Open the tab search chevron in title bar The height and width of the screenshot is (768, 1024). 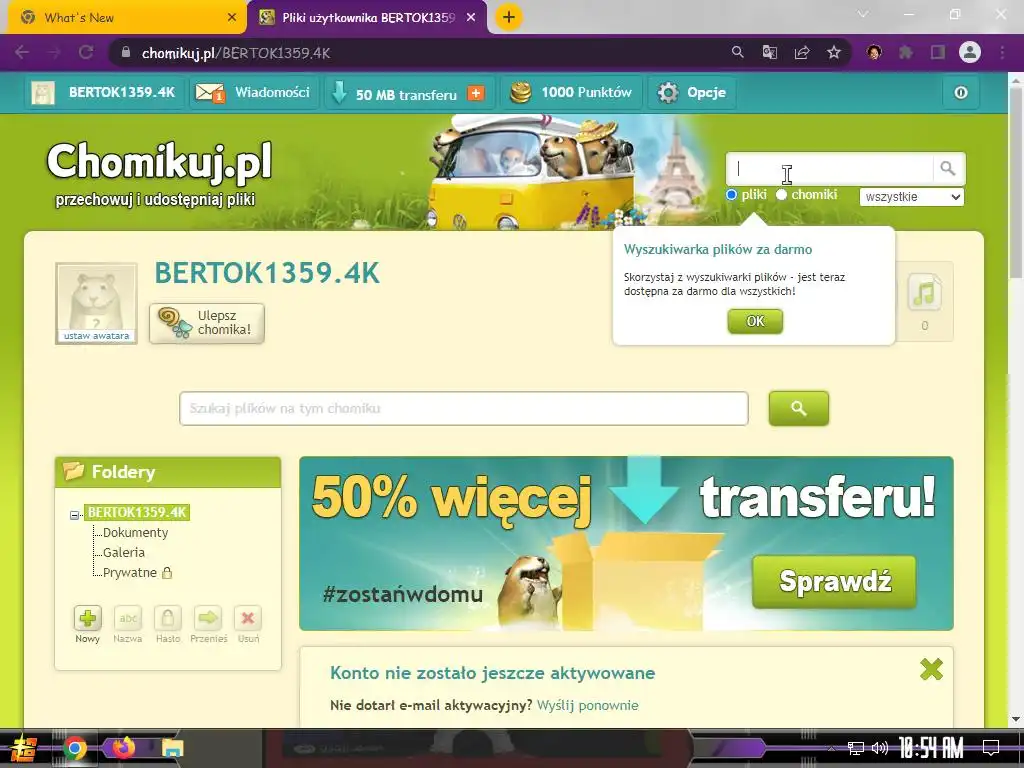(x=863, y=14)
